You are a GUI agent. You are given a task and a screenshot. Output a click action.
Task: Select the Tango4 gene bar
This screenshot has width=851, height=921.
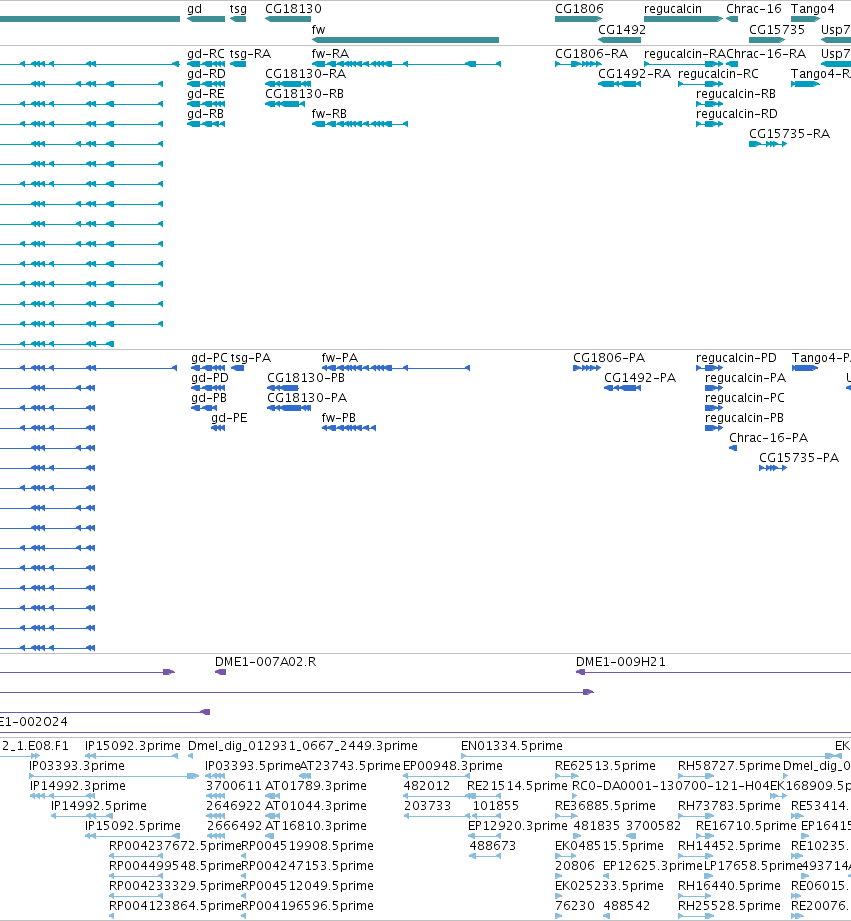click(806, 19)
